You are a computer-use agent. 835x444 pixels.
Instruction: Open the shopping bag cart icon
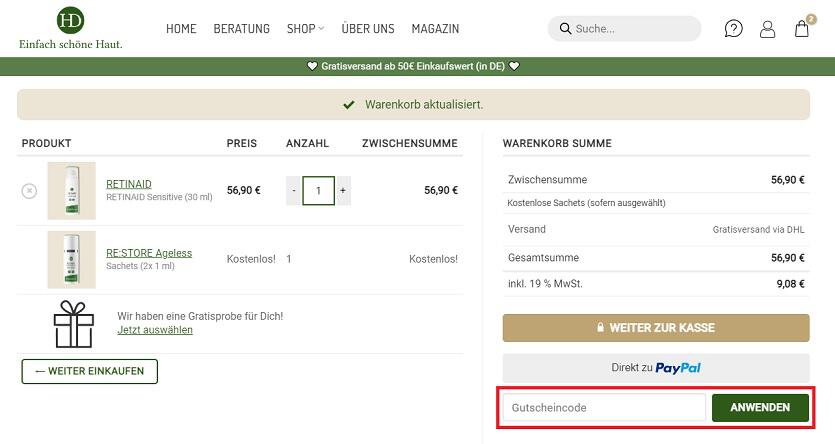coord(802,28)
